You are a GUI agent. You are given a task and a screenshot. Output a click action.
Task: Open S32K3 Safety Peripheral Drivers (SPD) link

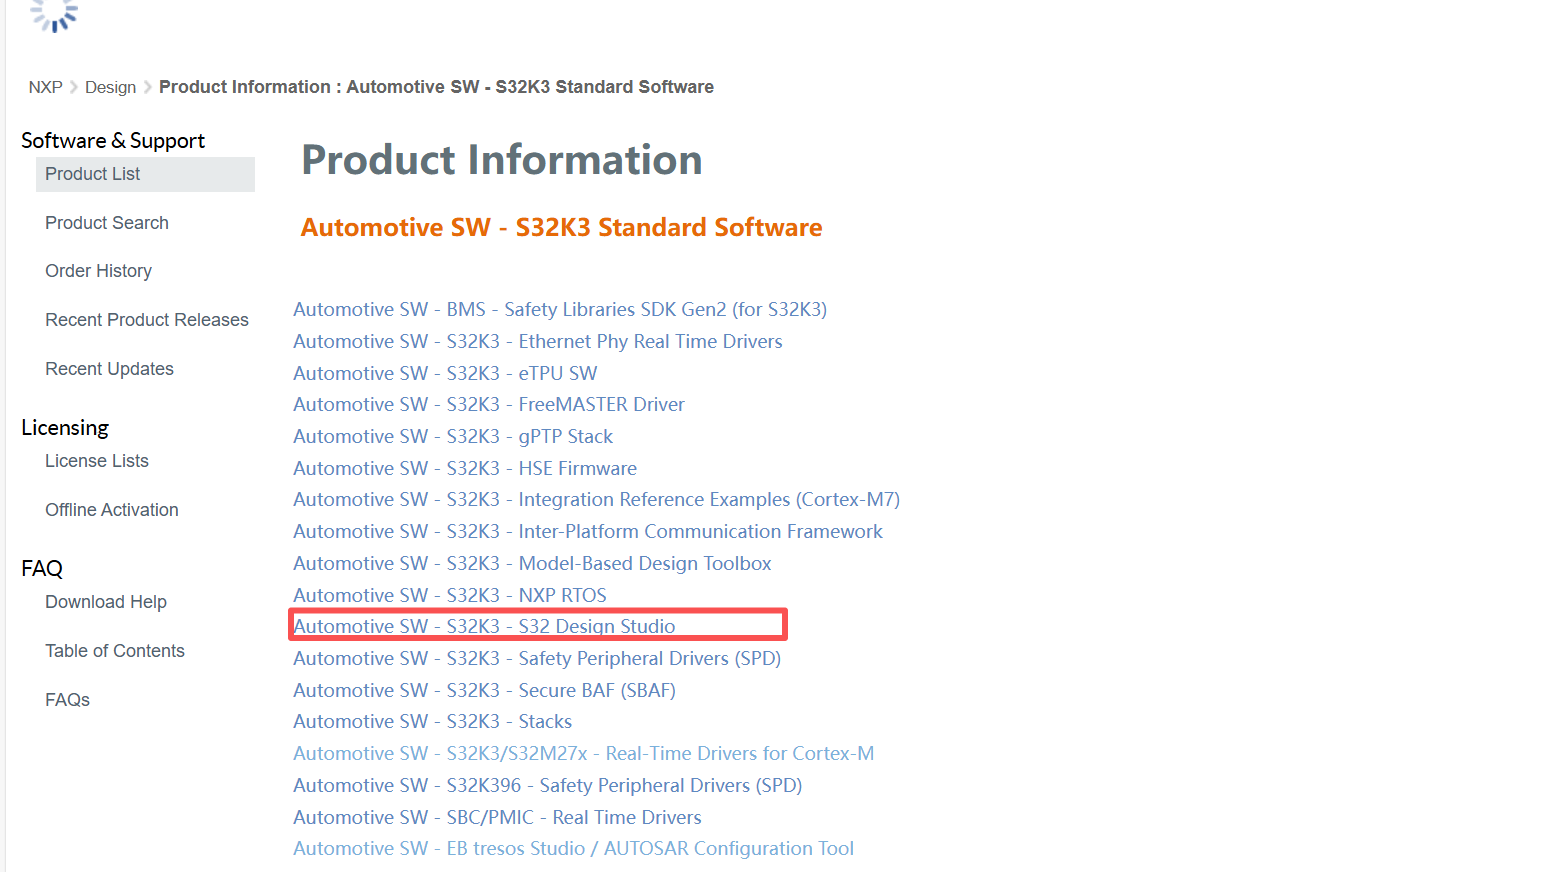coord(537,659)
